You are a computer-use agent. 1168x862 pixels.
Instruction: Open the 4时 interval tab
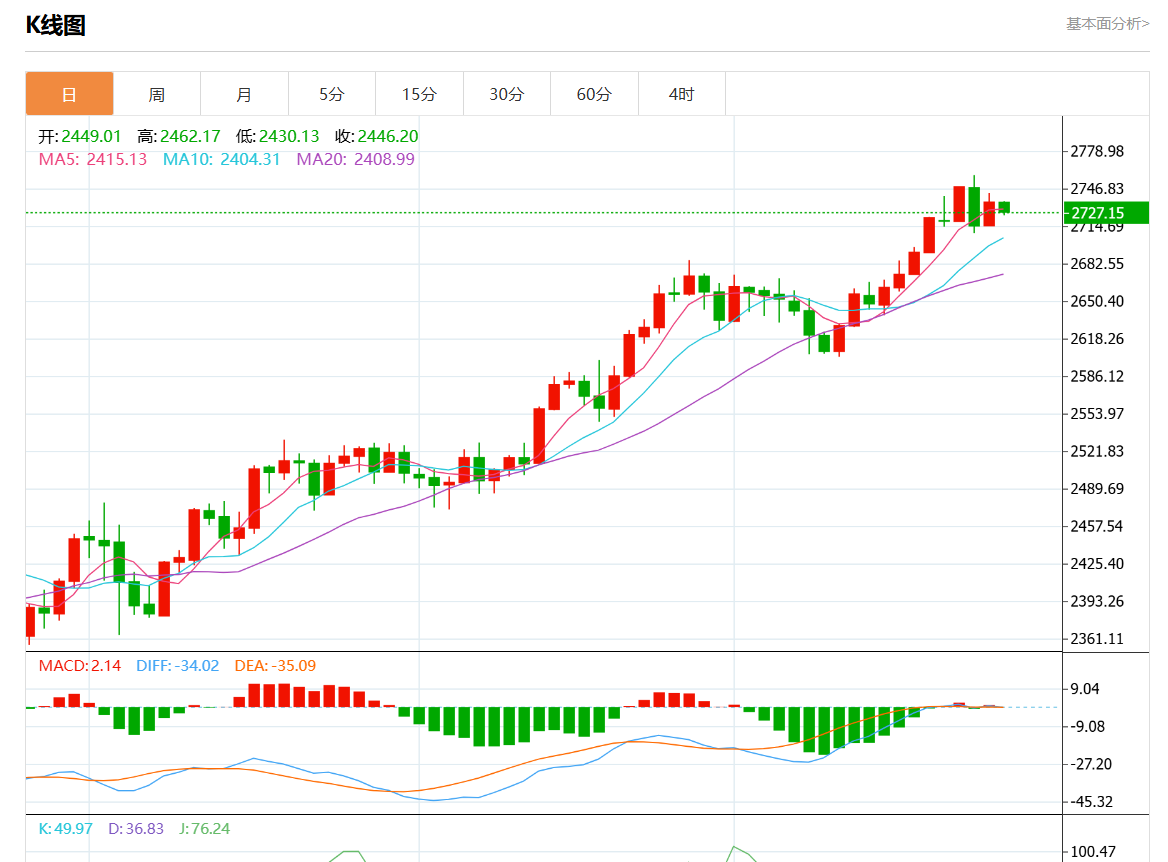682,94
